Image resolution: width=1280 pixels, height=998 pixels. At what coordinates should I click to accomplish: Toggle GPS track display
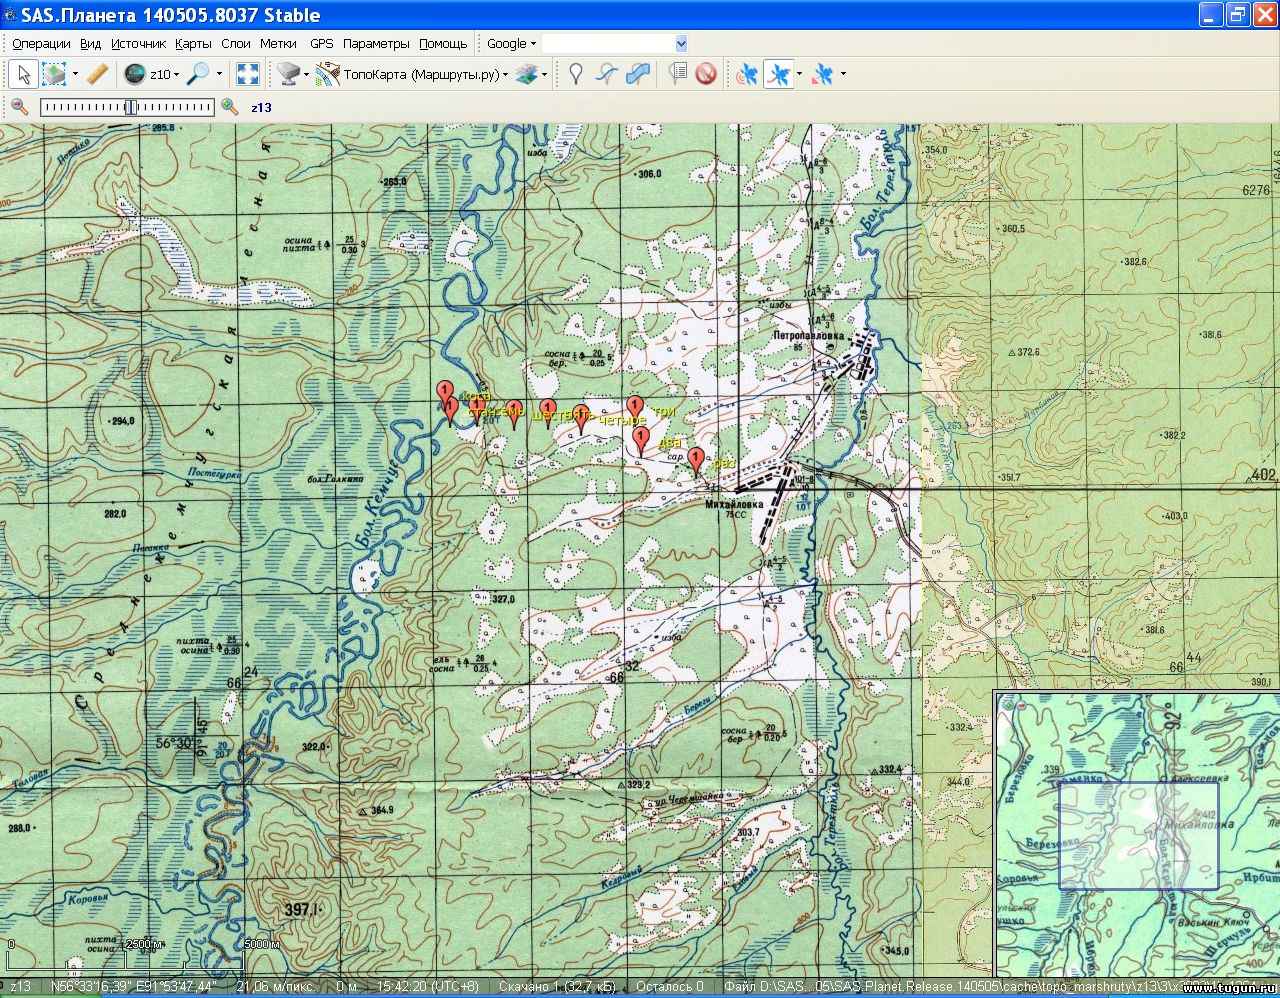pos(778,74)
